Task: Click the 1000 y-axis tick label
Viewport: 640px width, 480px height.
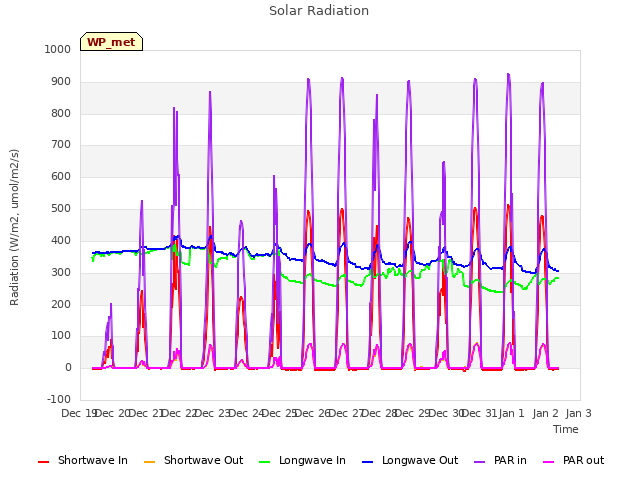Action: (x=58, y=49)
